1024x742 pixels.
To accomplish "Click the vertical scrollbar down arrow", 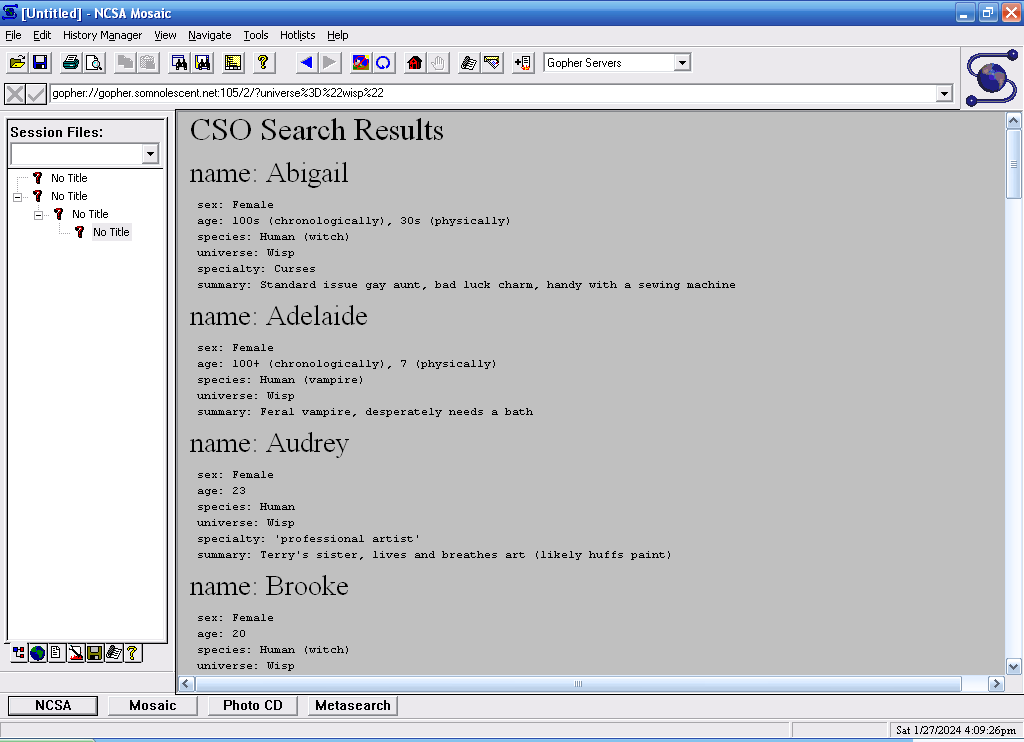I will pyautogui.click(x=1014, y=666).
